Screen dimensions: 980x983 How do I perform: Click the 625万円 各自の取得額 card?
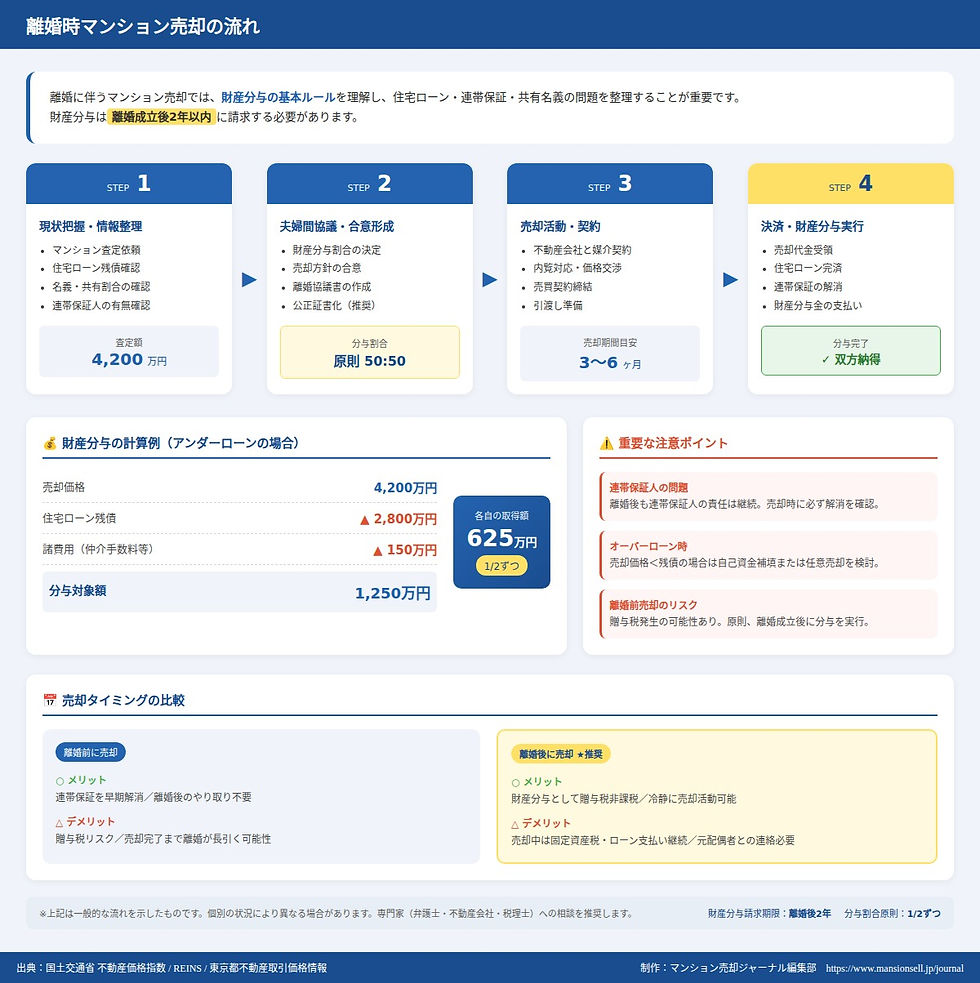[502, 542]
